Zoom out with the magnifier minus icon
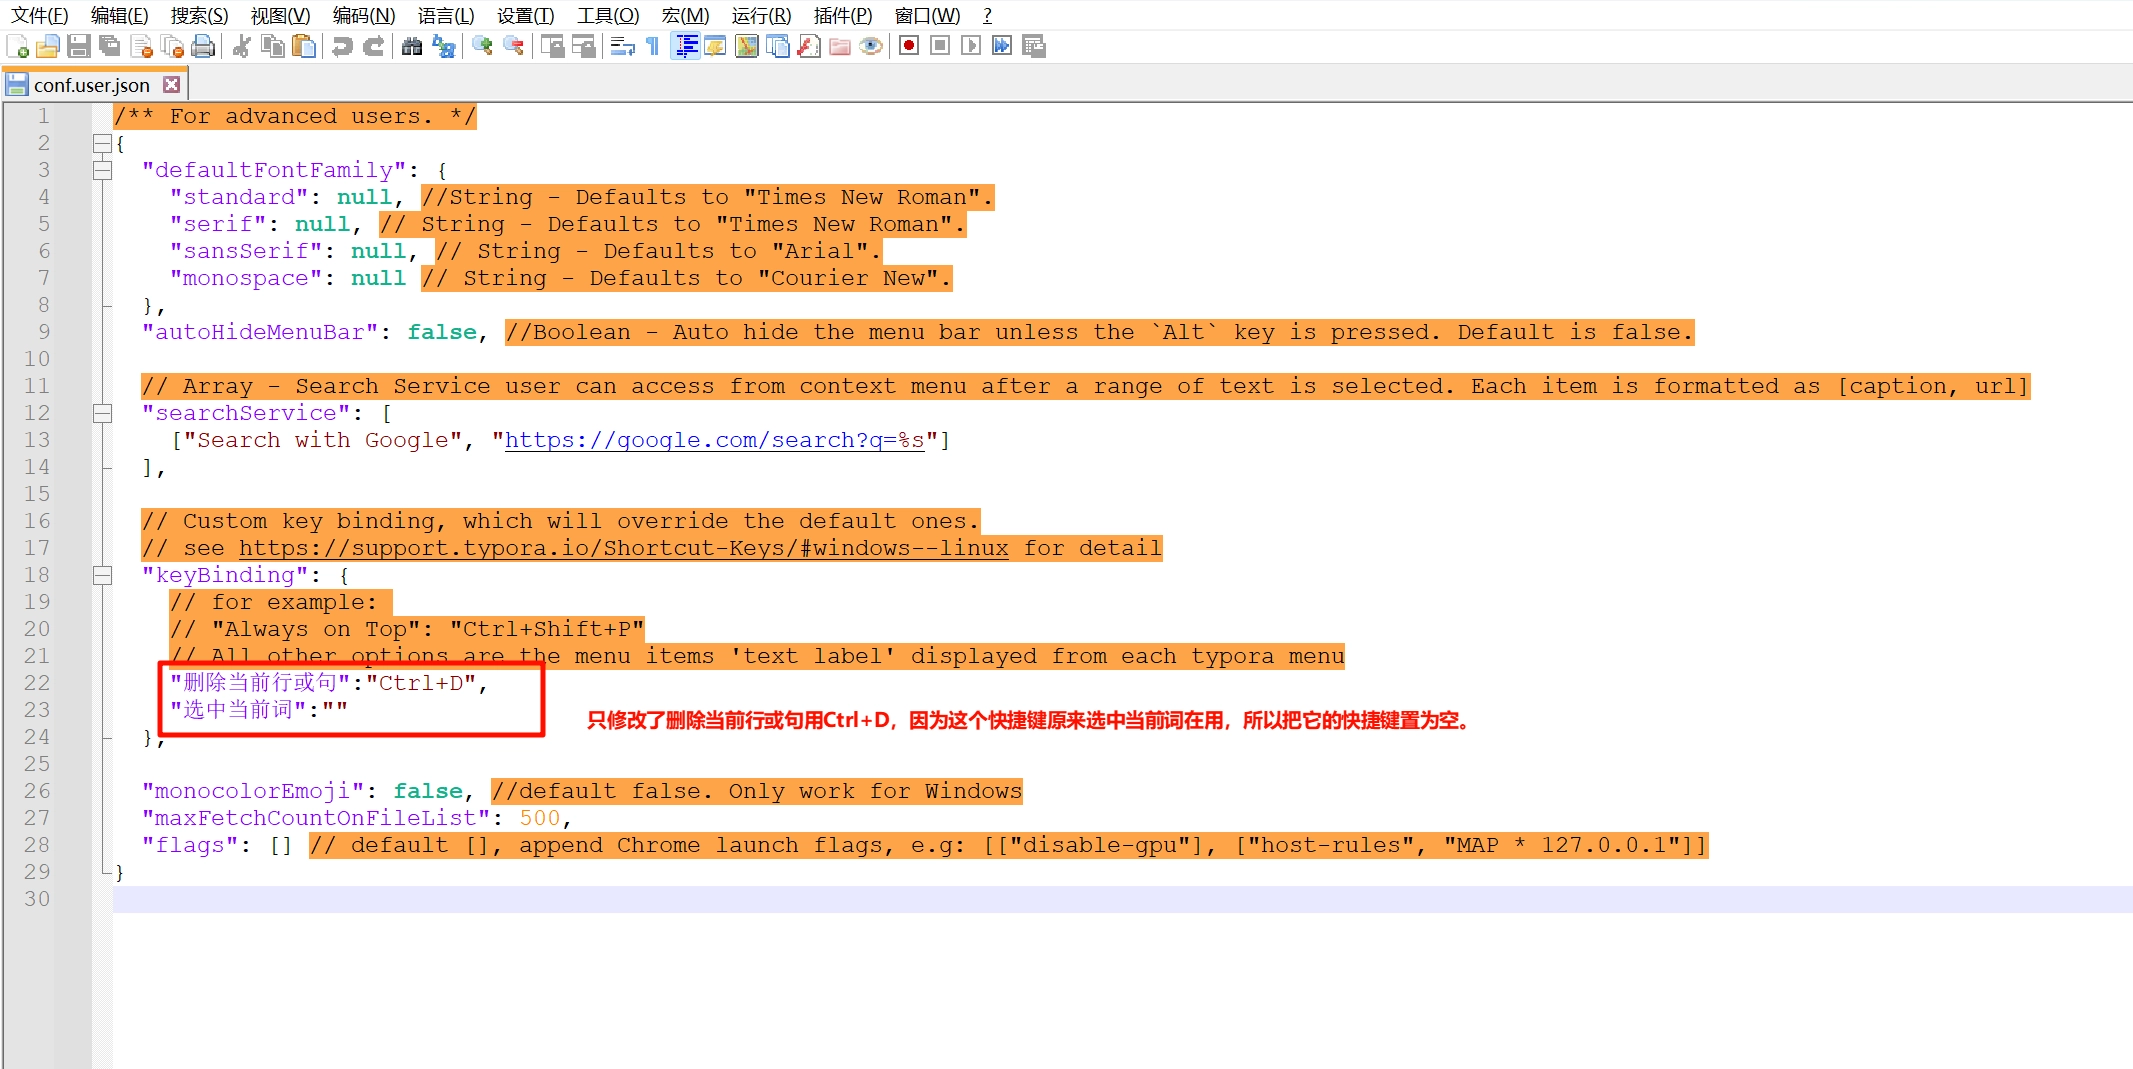The width and height of the screenshot is (2133, 1069). [513, 46]
